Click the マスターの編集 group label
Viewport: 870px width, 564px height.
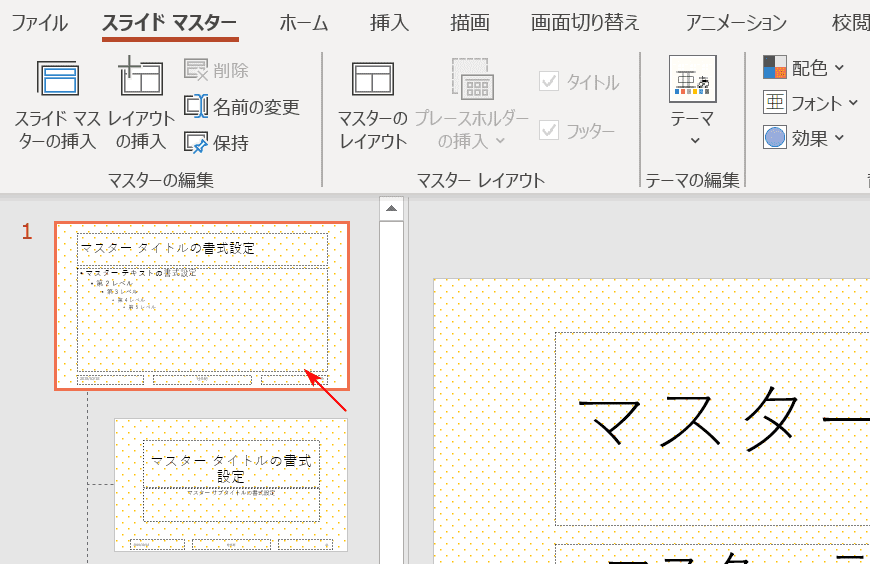[160, 180]
